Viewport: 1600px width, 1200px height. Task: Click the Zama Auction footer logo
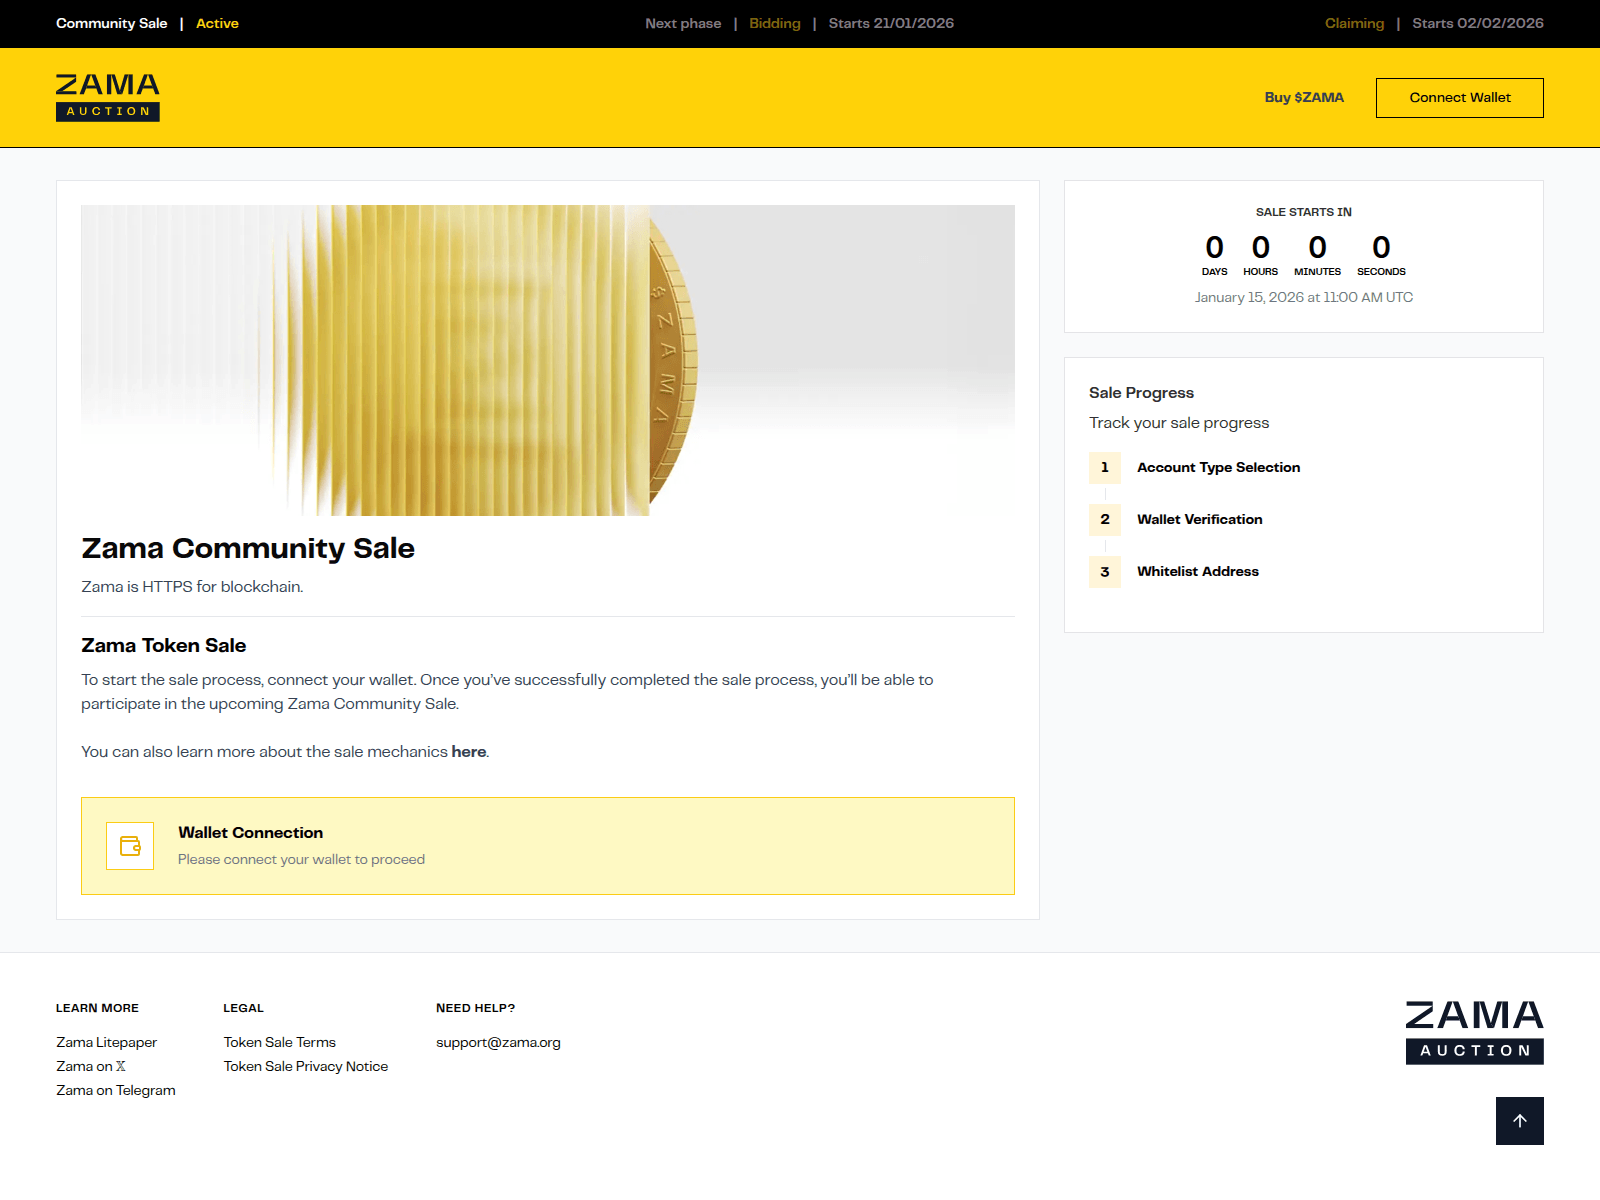pyautogui.click(x=1475, y=1033)
